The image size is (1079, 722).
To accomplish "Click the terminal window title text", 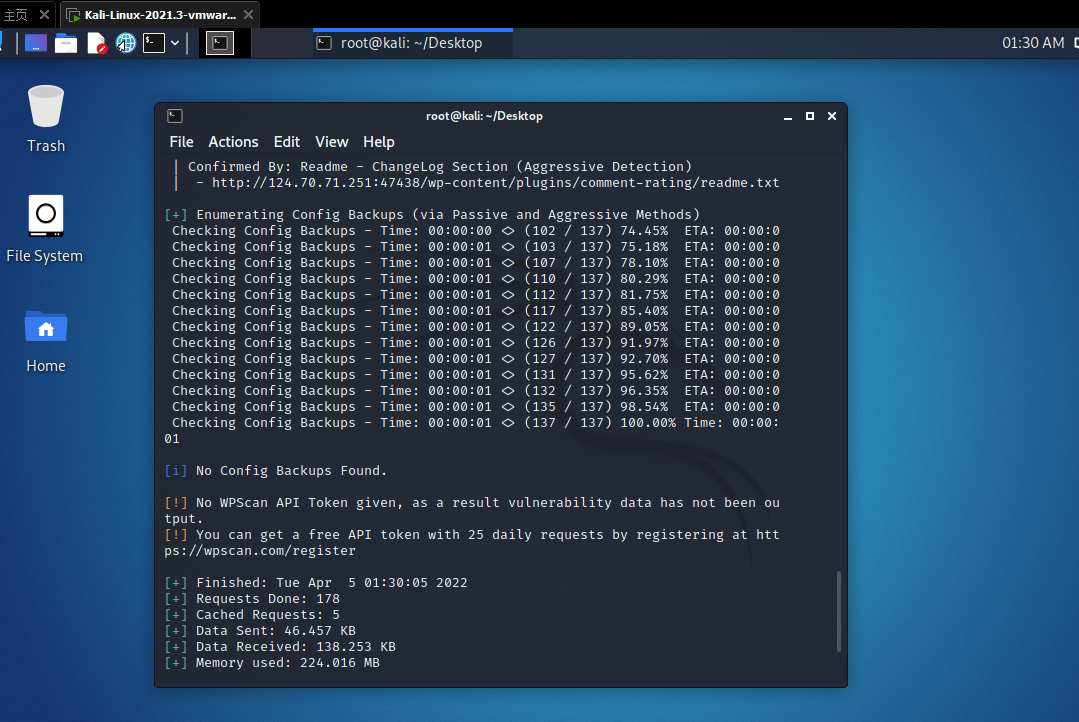I will [x=484, y=116].
